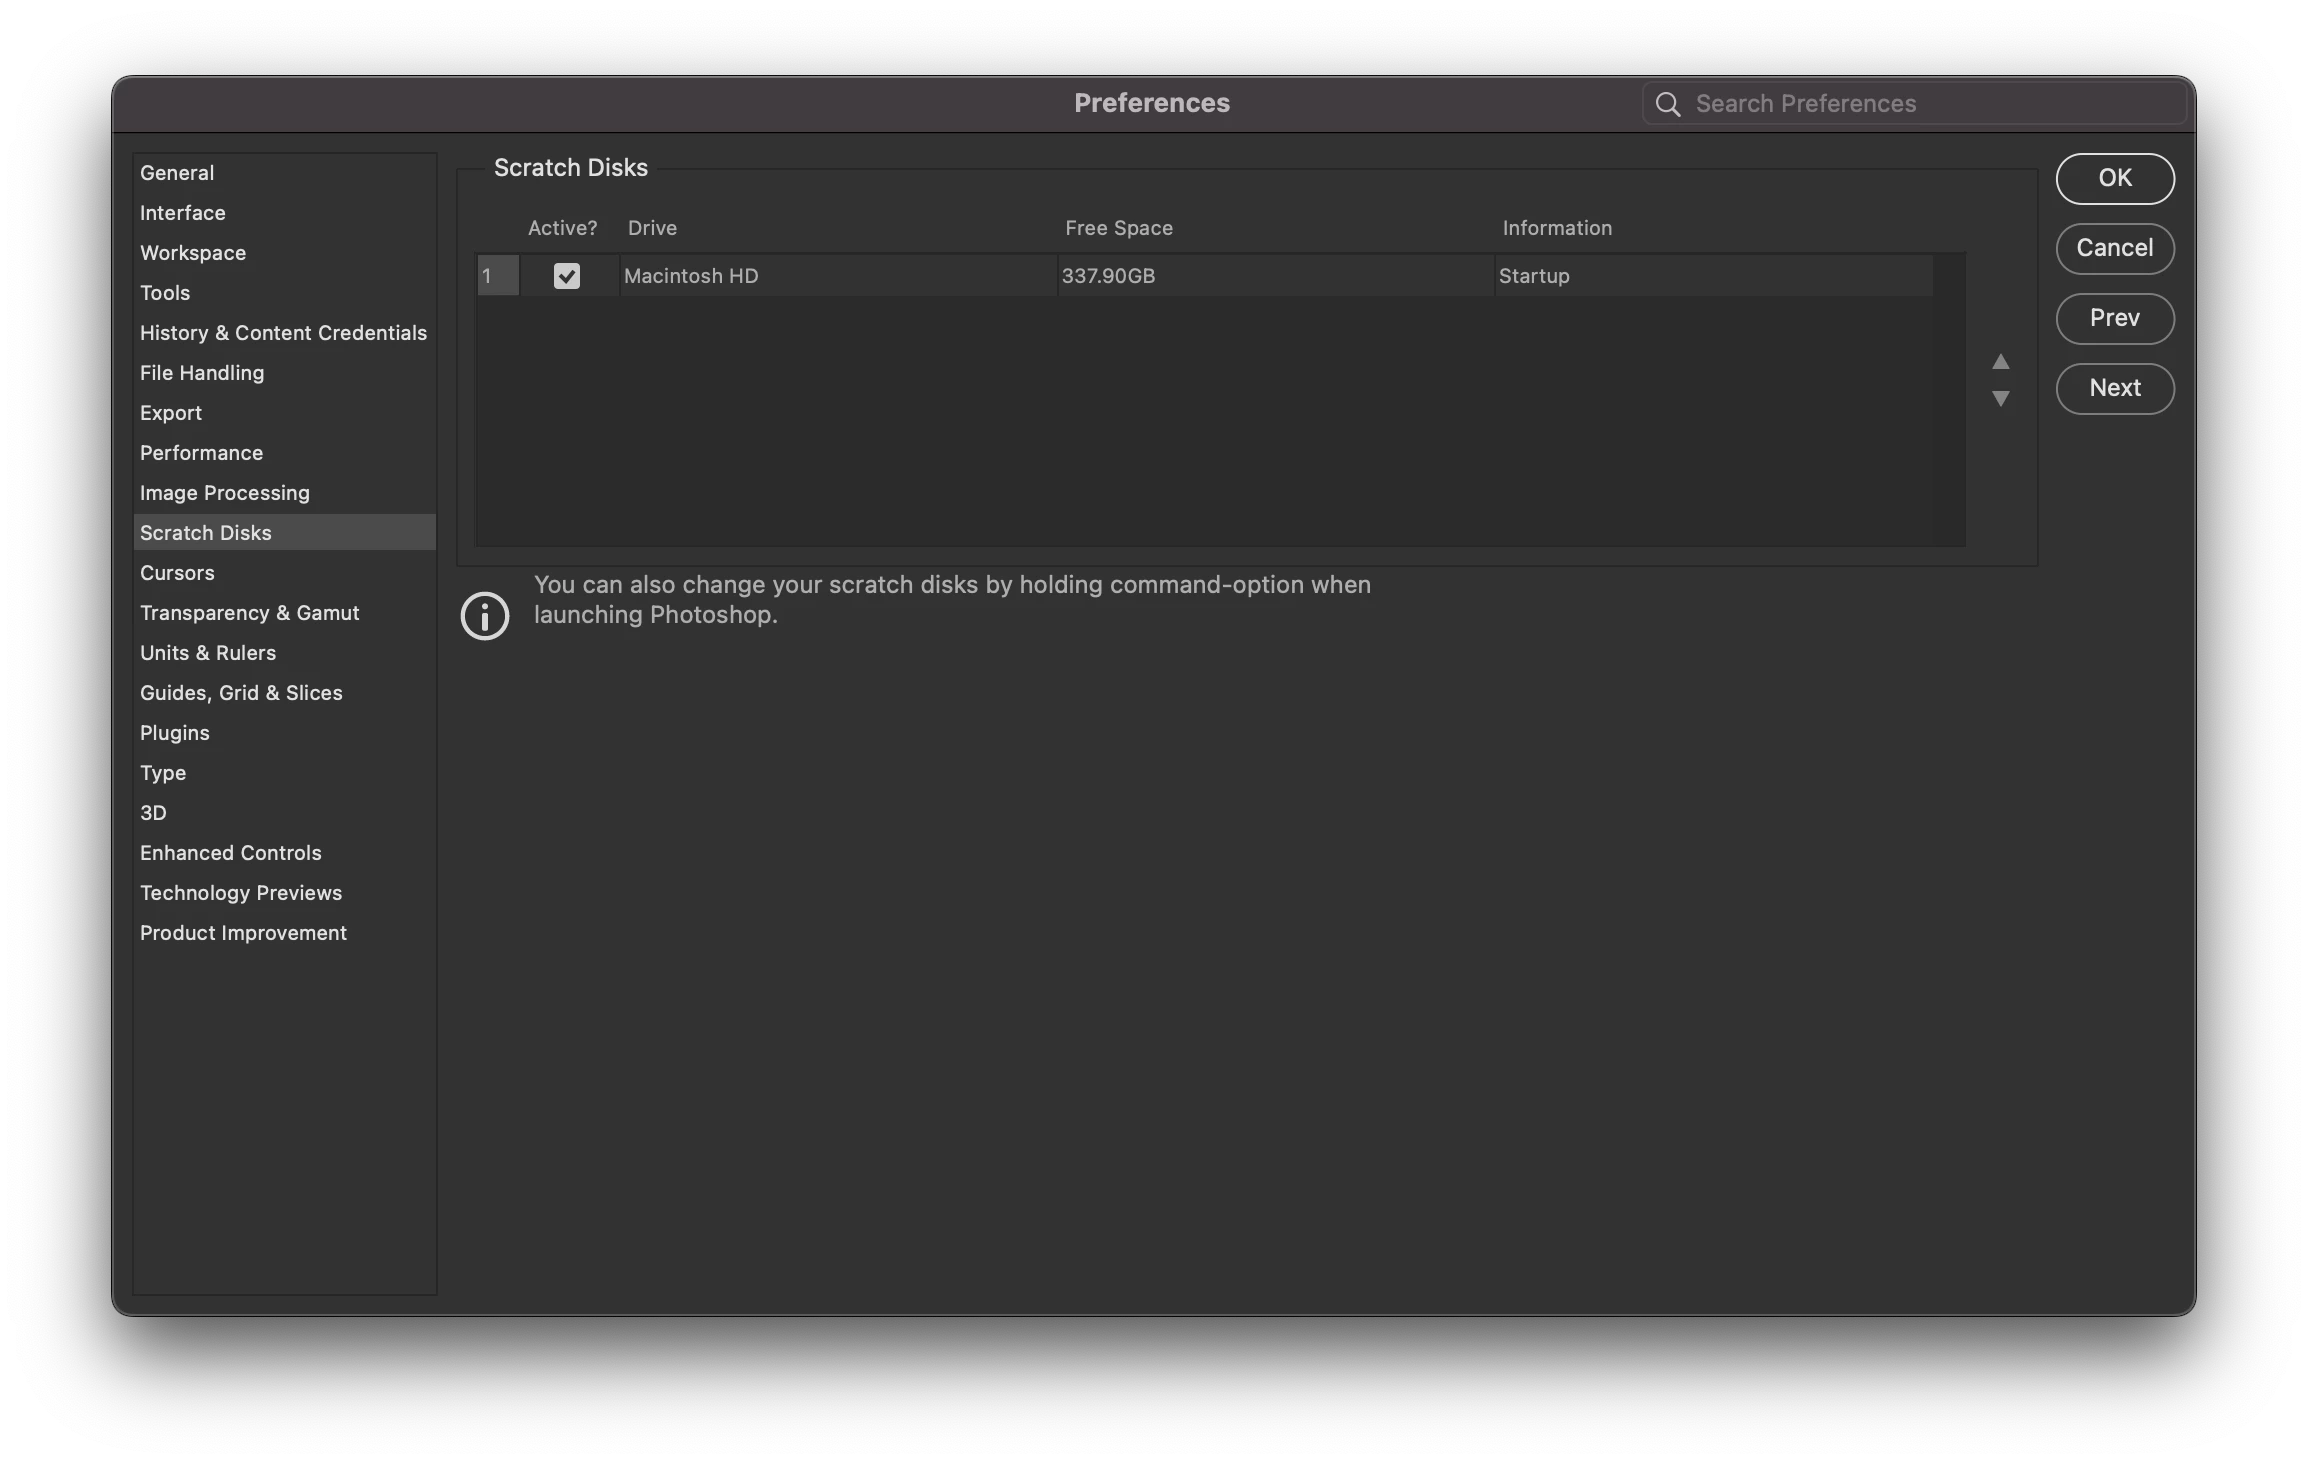2308x1464 pixels.
Task: Select Interface in the sidebar
Action: coord(183,213)
